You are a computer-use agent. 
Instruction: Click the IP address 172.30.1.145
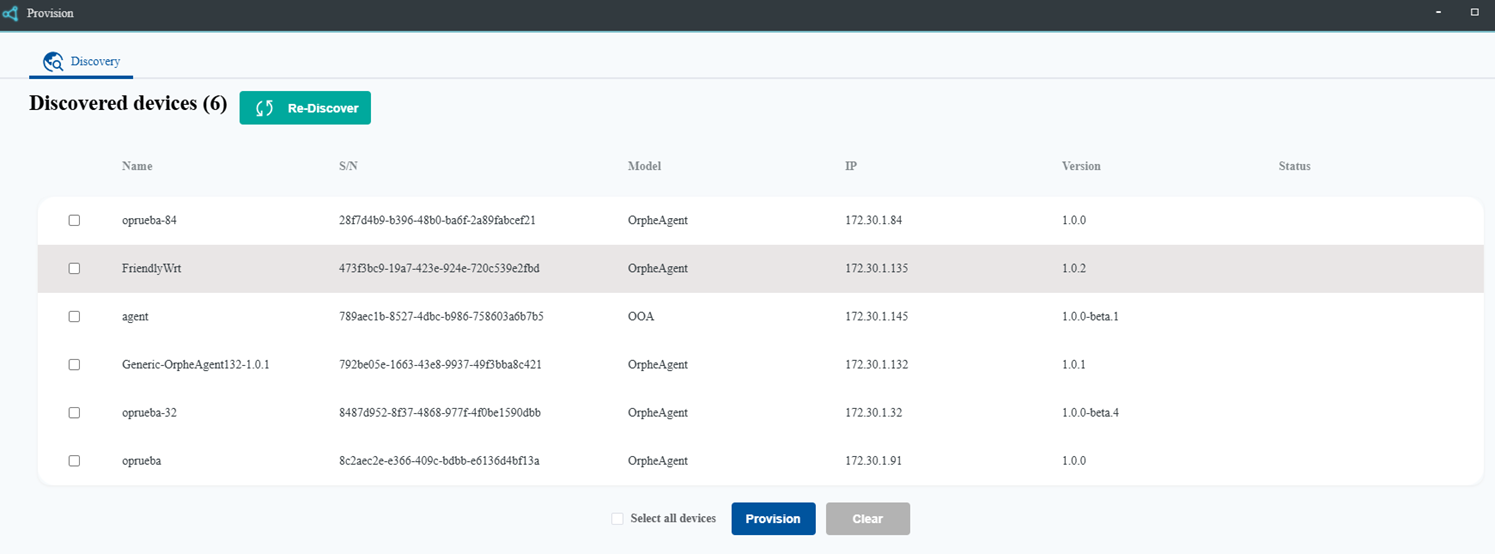[x=876, y=316]
